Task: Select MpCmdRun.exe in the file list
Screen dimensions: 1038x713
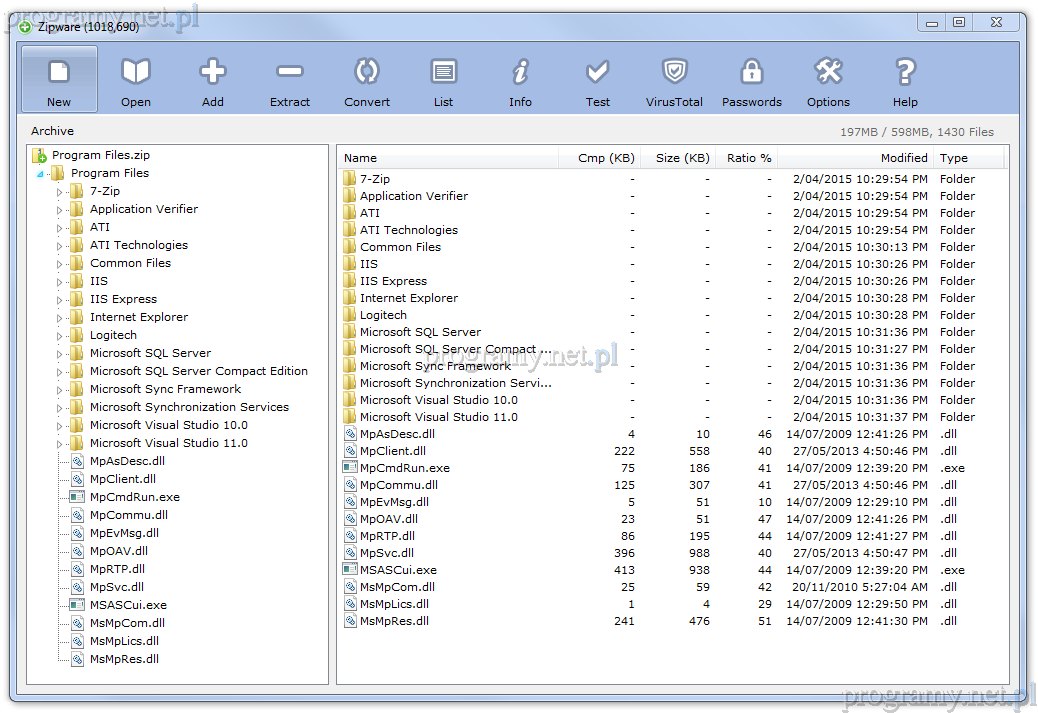Action: click(x=404, y=468)
